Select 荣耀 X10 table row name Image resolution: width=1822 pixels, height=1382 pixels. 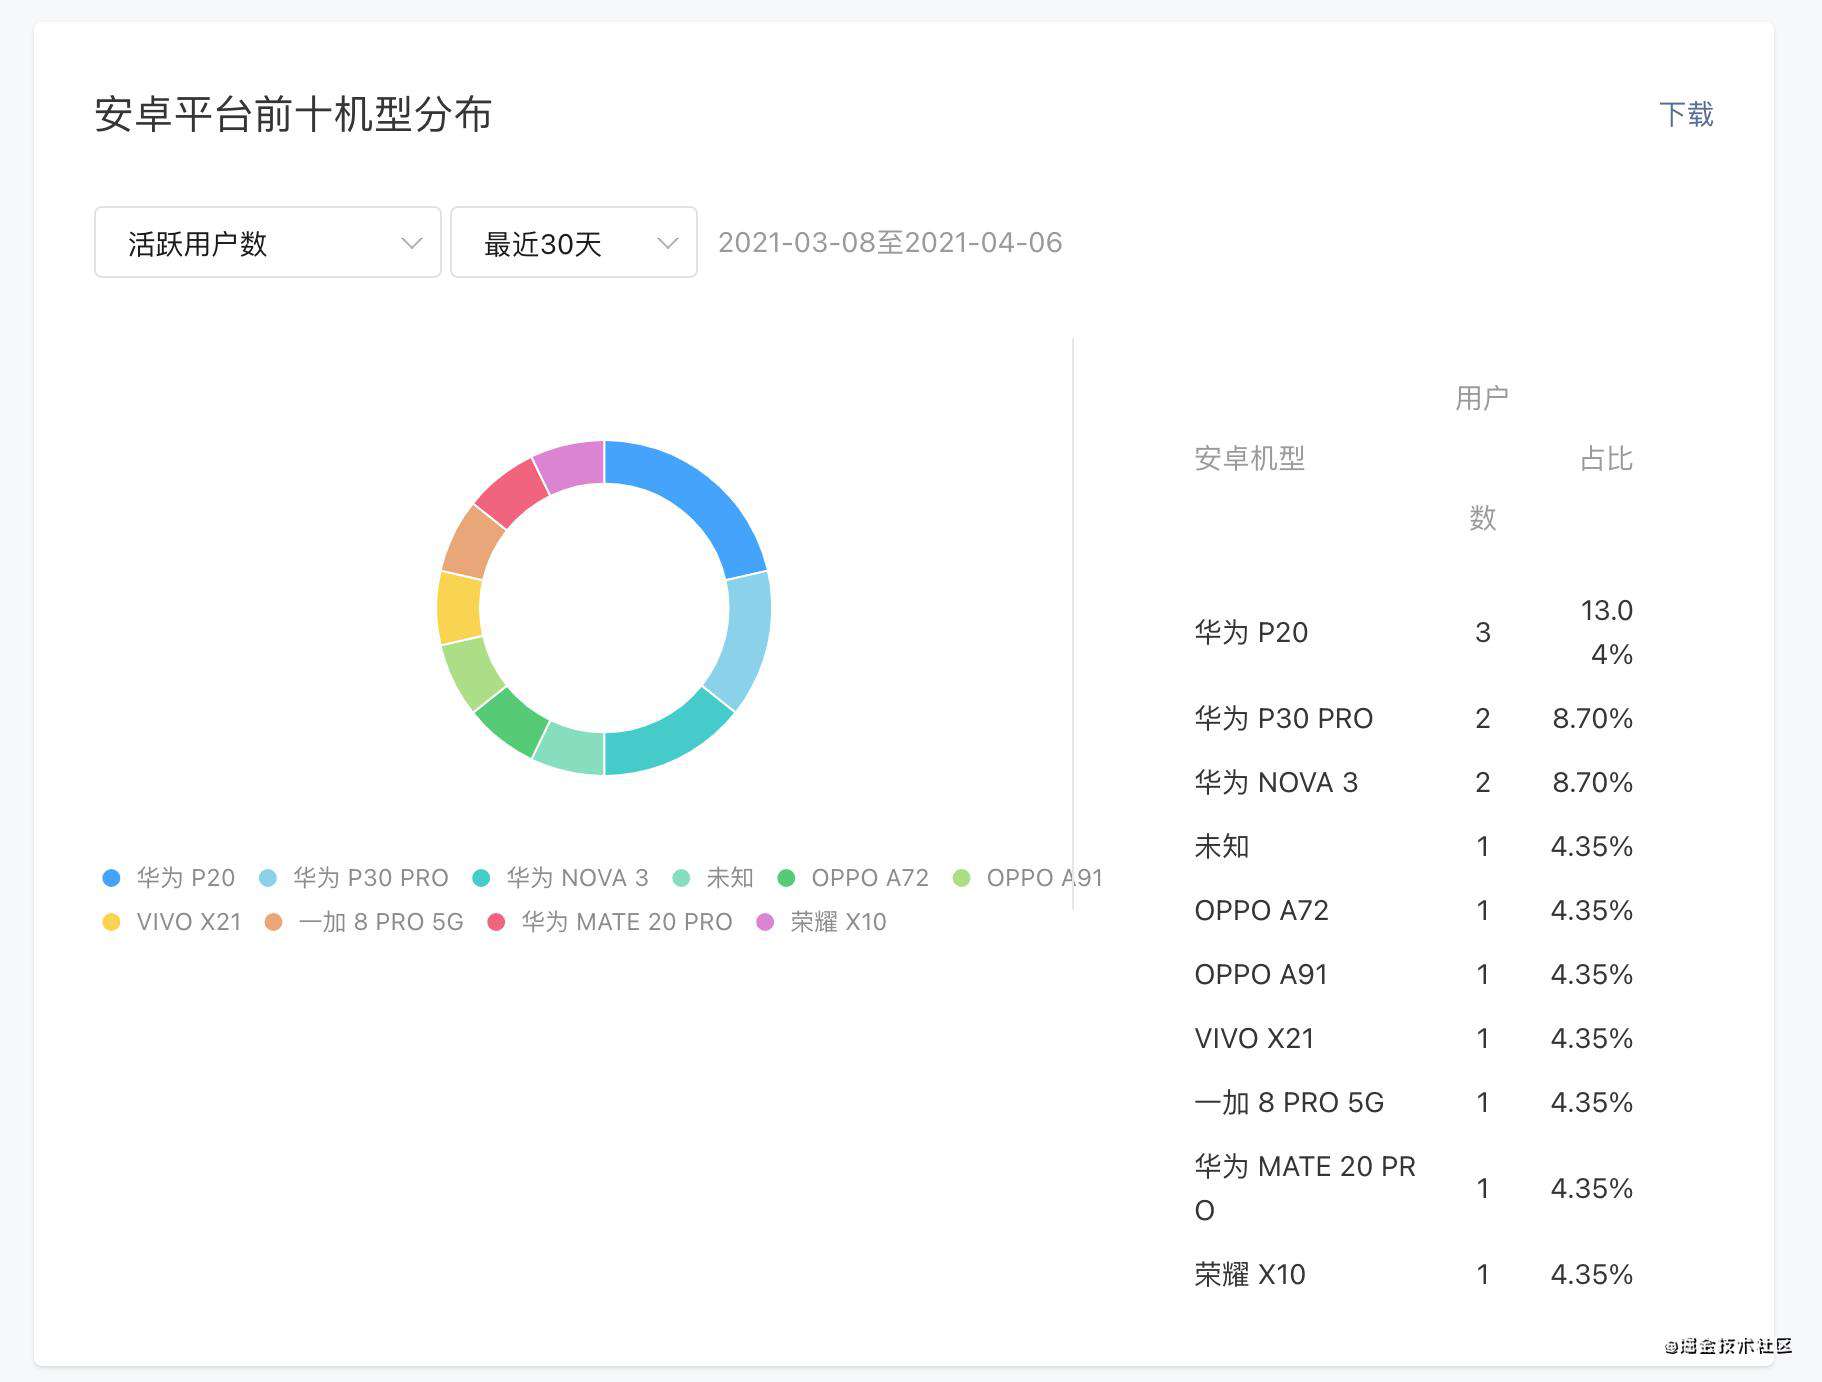tap(1250, 1274)
